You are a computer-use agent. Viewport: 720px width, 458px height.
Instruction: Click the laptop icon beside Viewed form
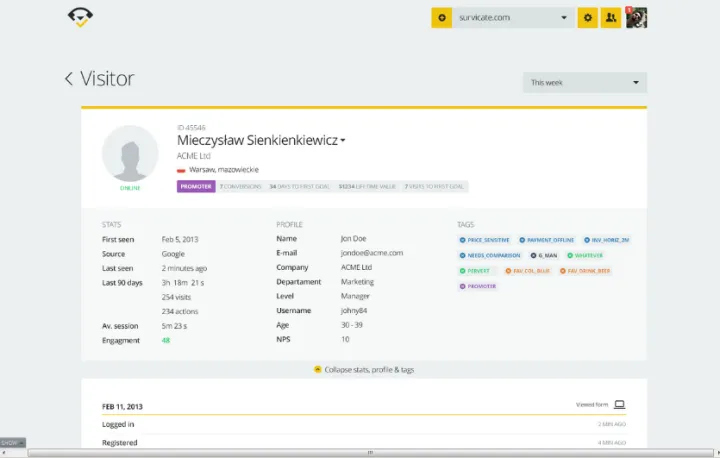click(x=619, y=404)
